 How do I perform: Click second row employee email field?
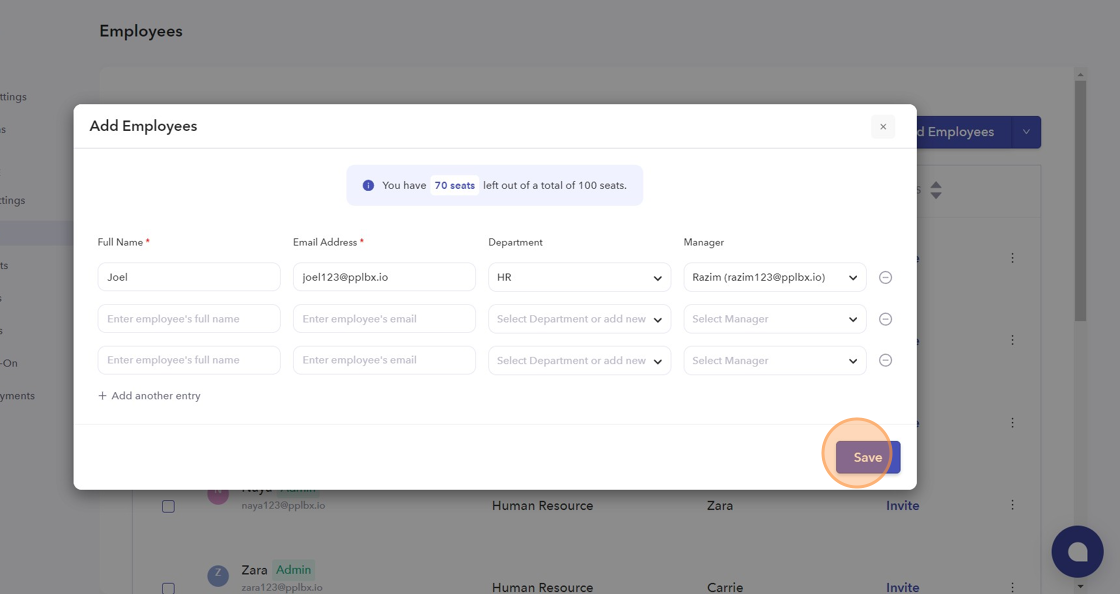(384, 319)
